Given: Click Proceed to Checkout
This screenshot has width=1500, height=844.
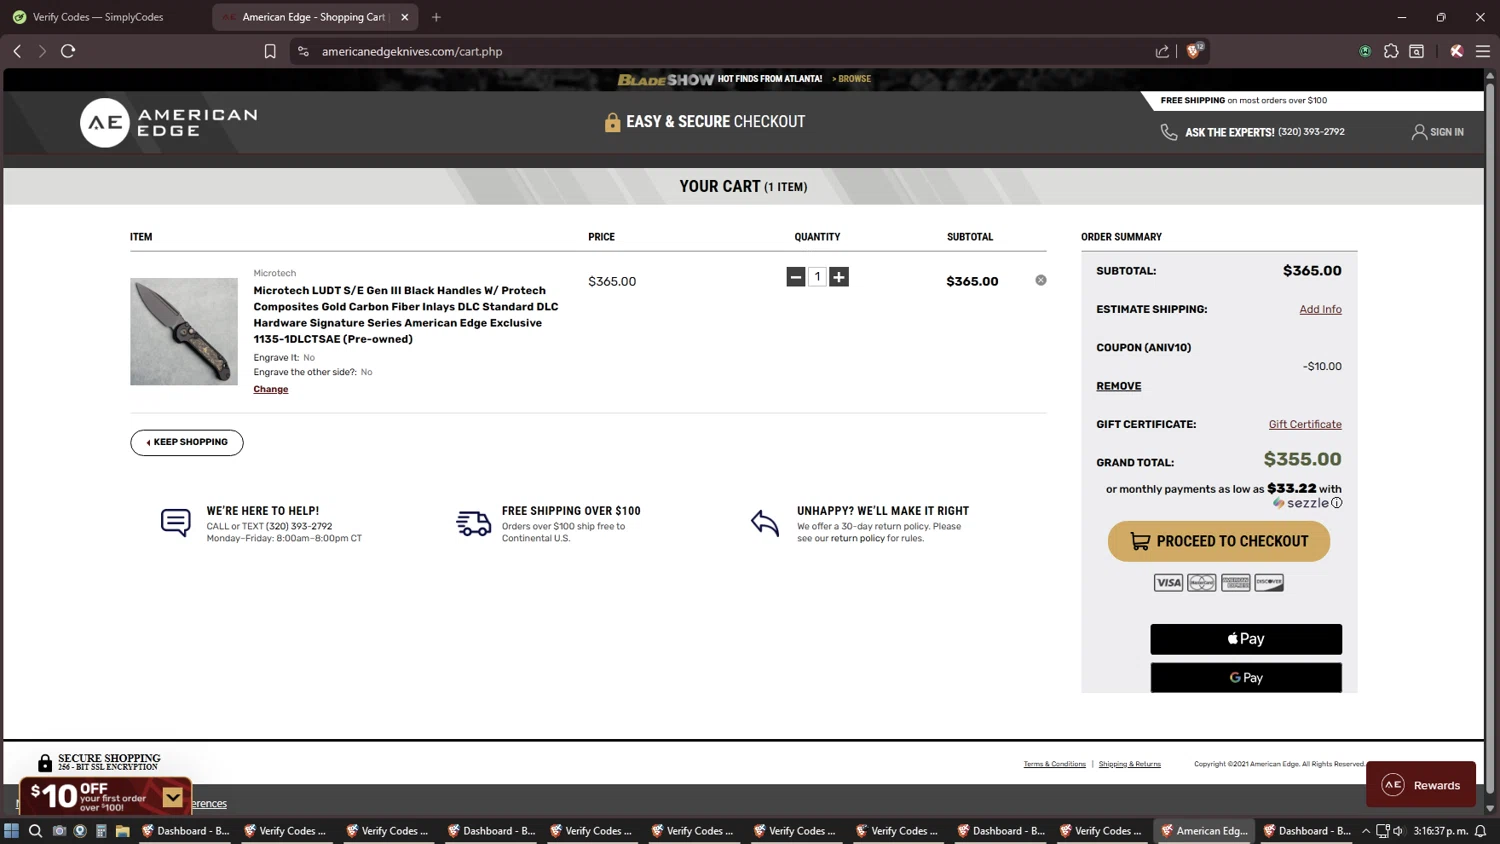Looking at the screenshot, I should (1219, 541).
